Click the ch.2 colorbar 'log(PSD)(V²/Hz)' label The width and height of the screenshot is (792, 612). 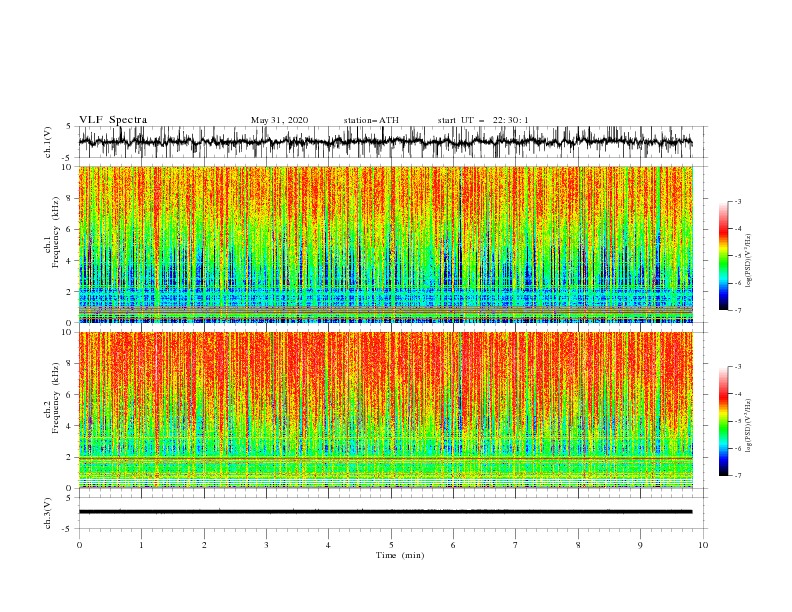pos(748,425)
